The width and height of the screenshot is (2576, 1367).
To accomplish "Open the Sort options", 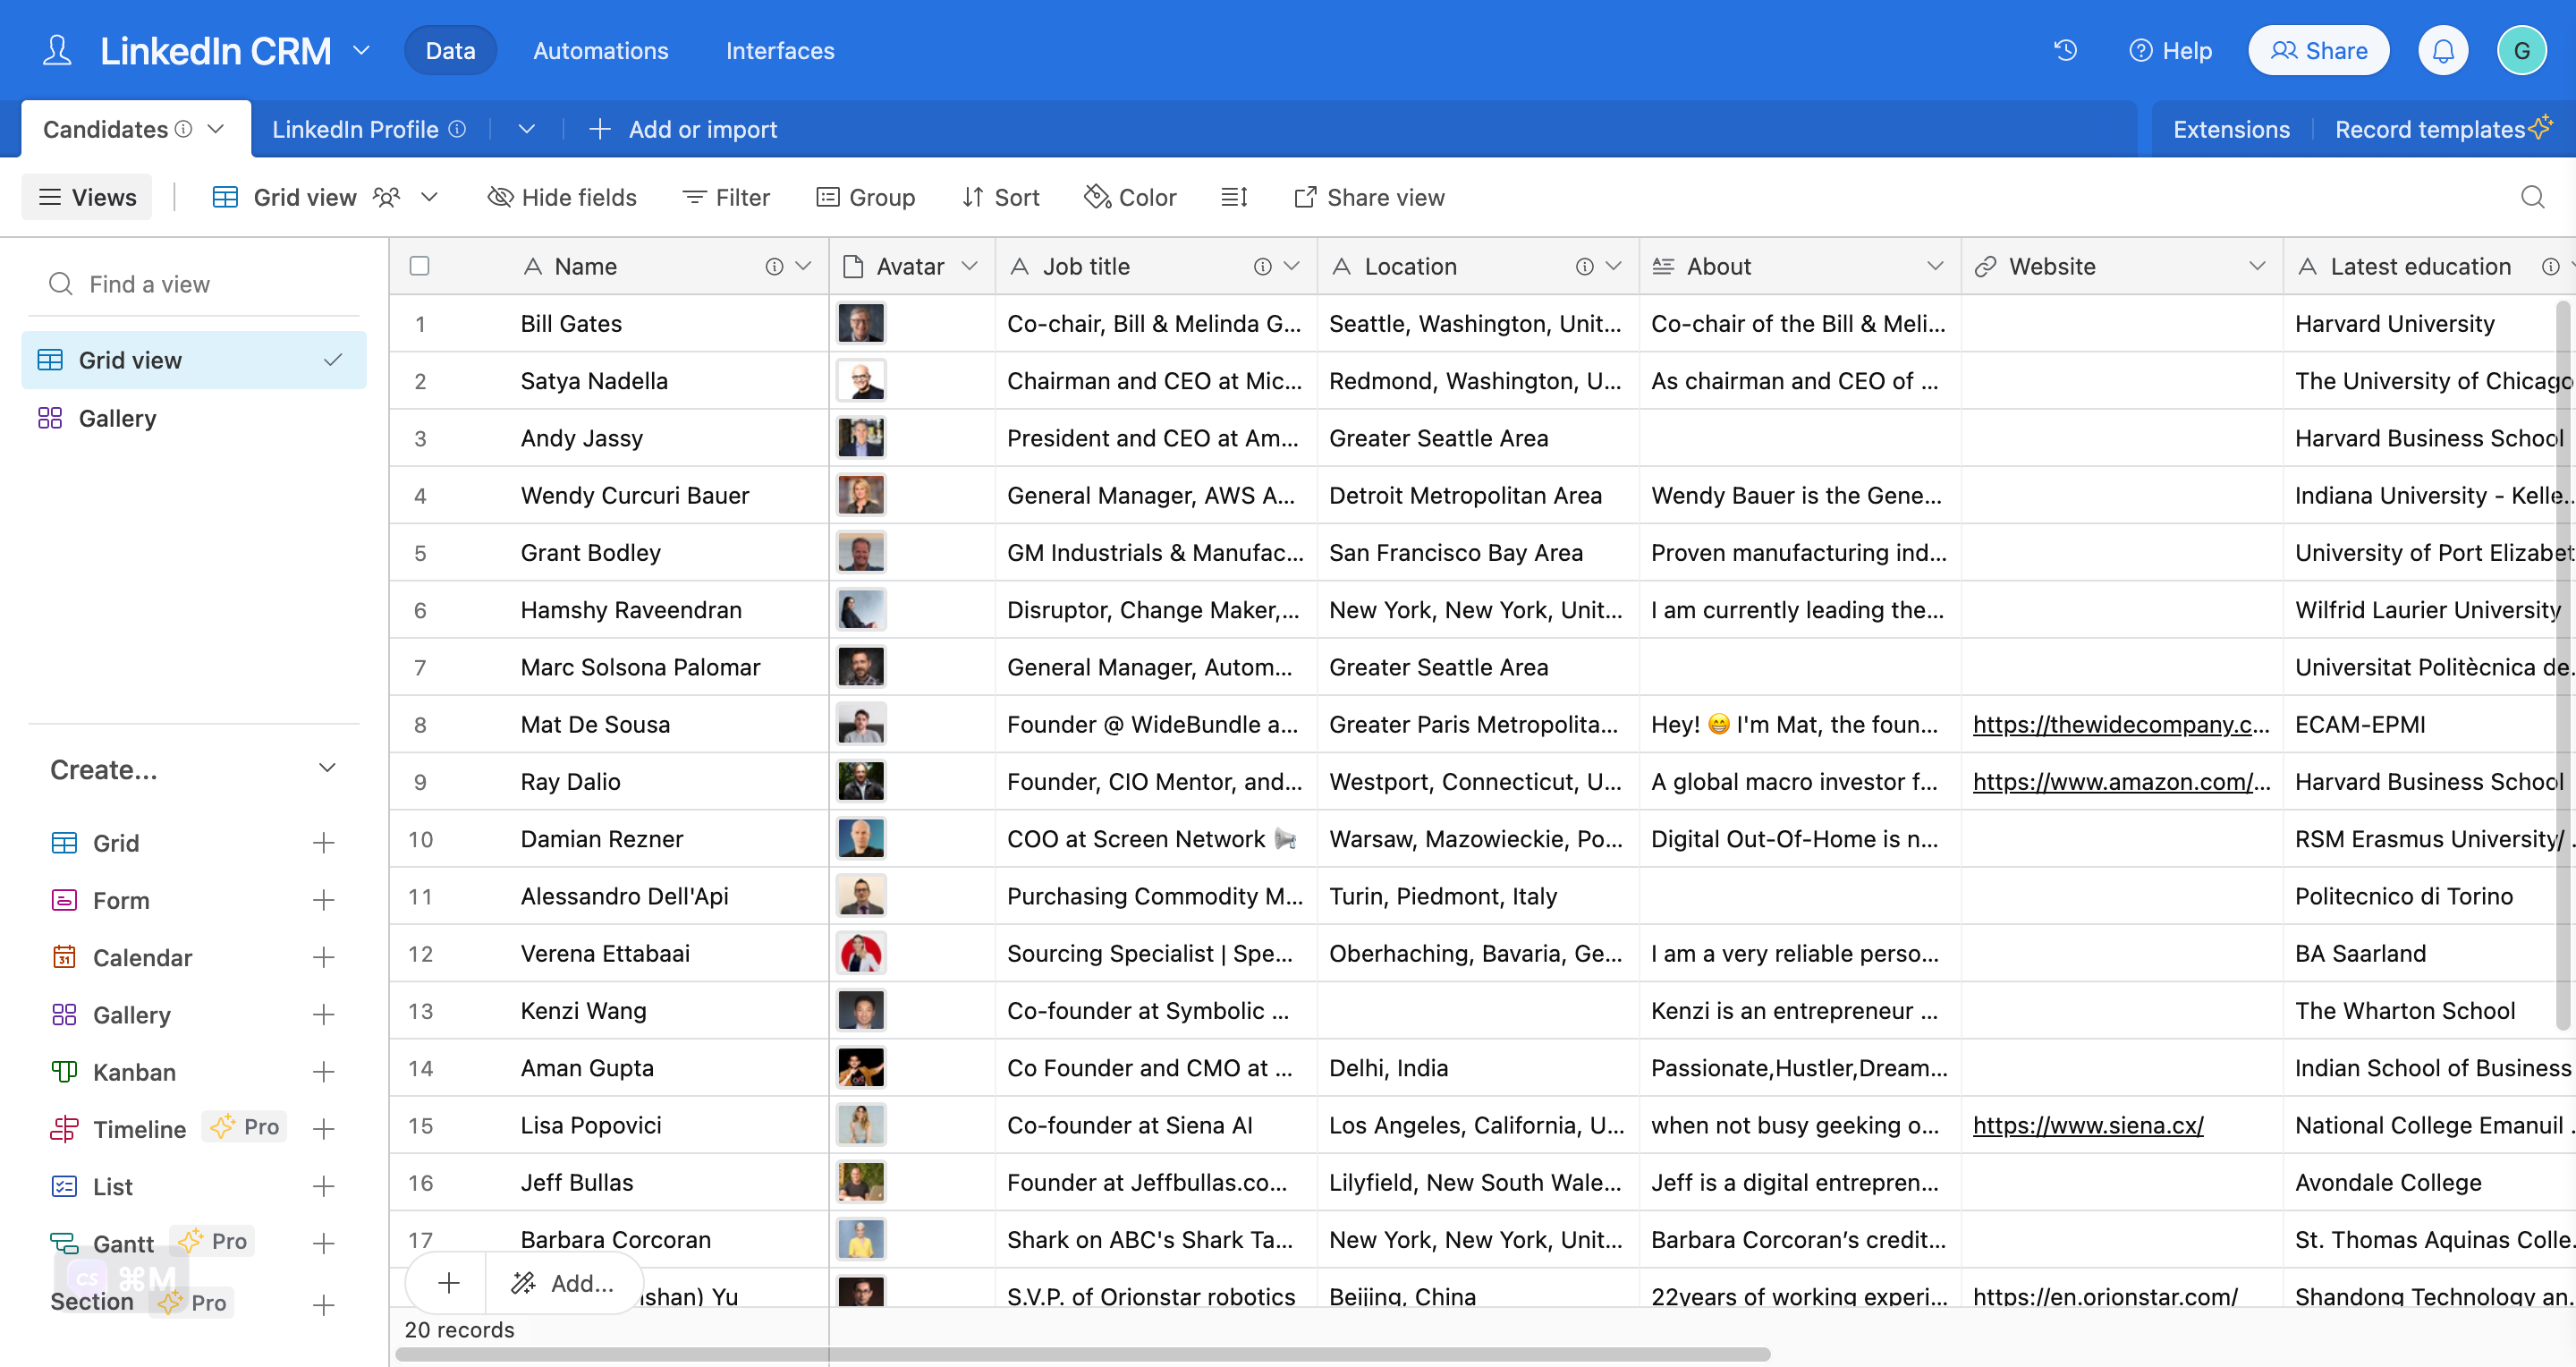I will click(1001, 197).
